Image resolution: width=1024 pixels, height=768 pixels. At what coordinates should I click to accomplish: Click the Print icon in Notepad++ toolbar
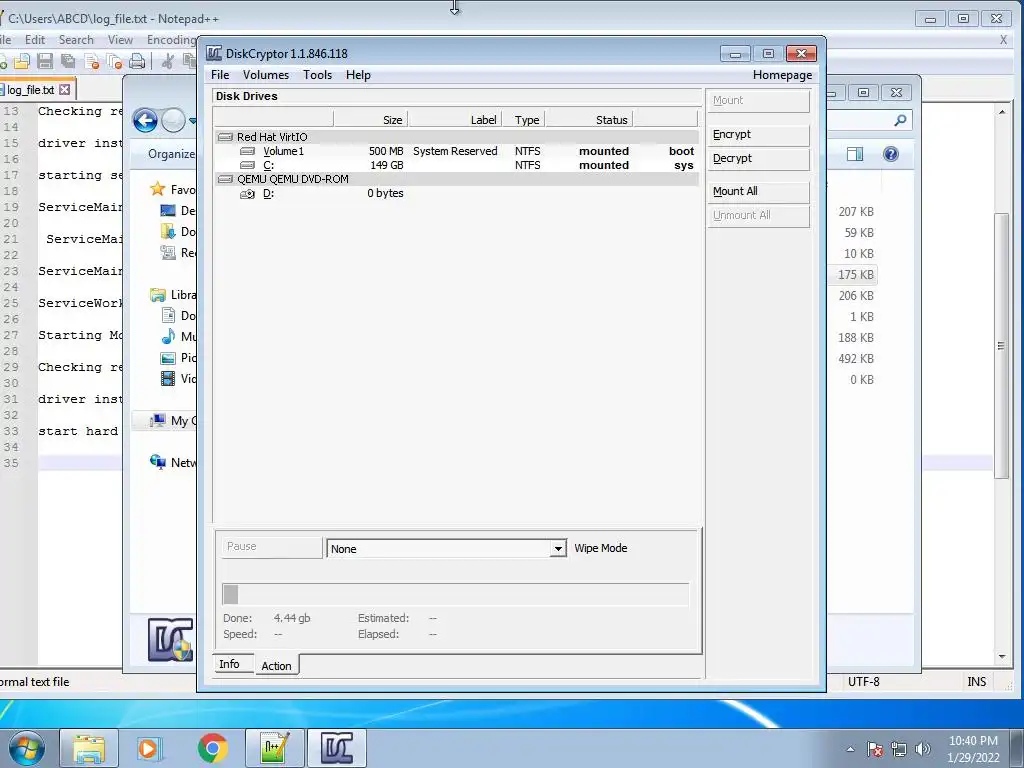click(137, 61)
